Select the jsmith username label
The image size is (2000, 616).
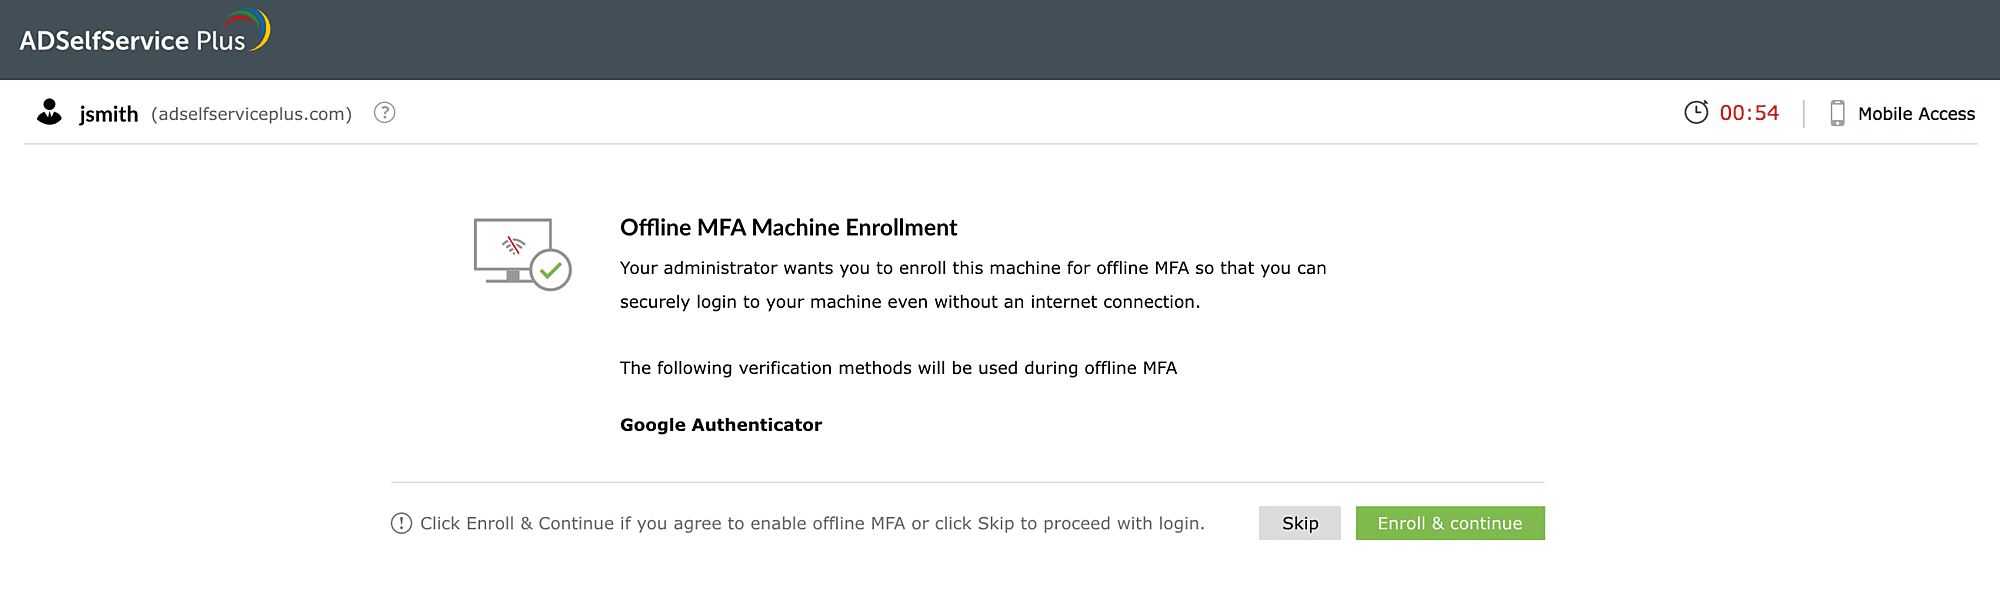coord(109,114)
